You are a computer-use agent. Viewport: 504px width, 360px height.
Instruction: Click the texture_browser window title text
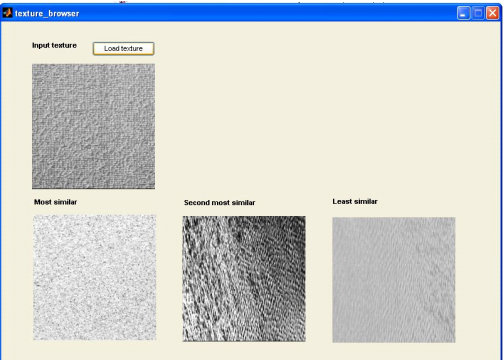pos(47,14)
